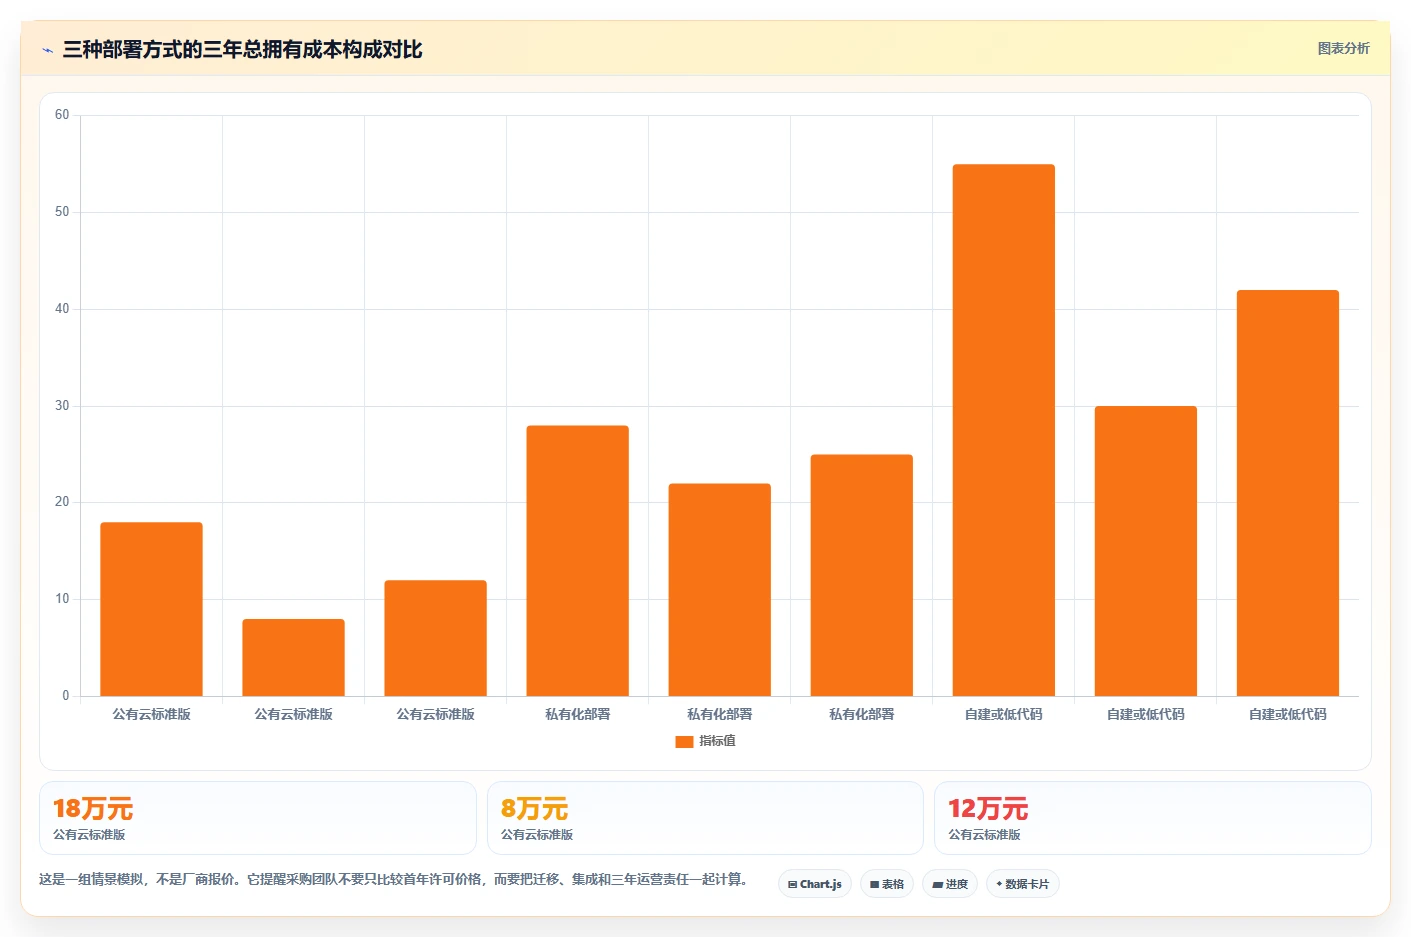Click the 数据卡片 tag chip
The width and height of the screenshot is (1411, 937).
click(x=1023, y=884)
